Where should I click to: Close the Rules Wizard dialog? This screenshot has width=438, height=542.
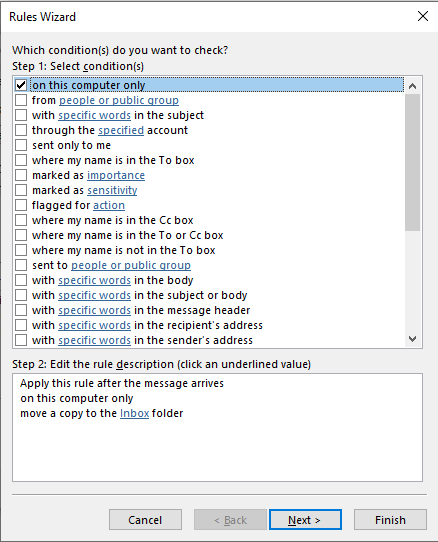tap(422, 16)
